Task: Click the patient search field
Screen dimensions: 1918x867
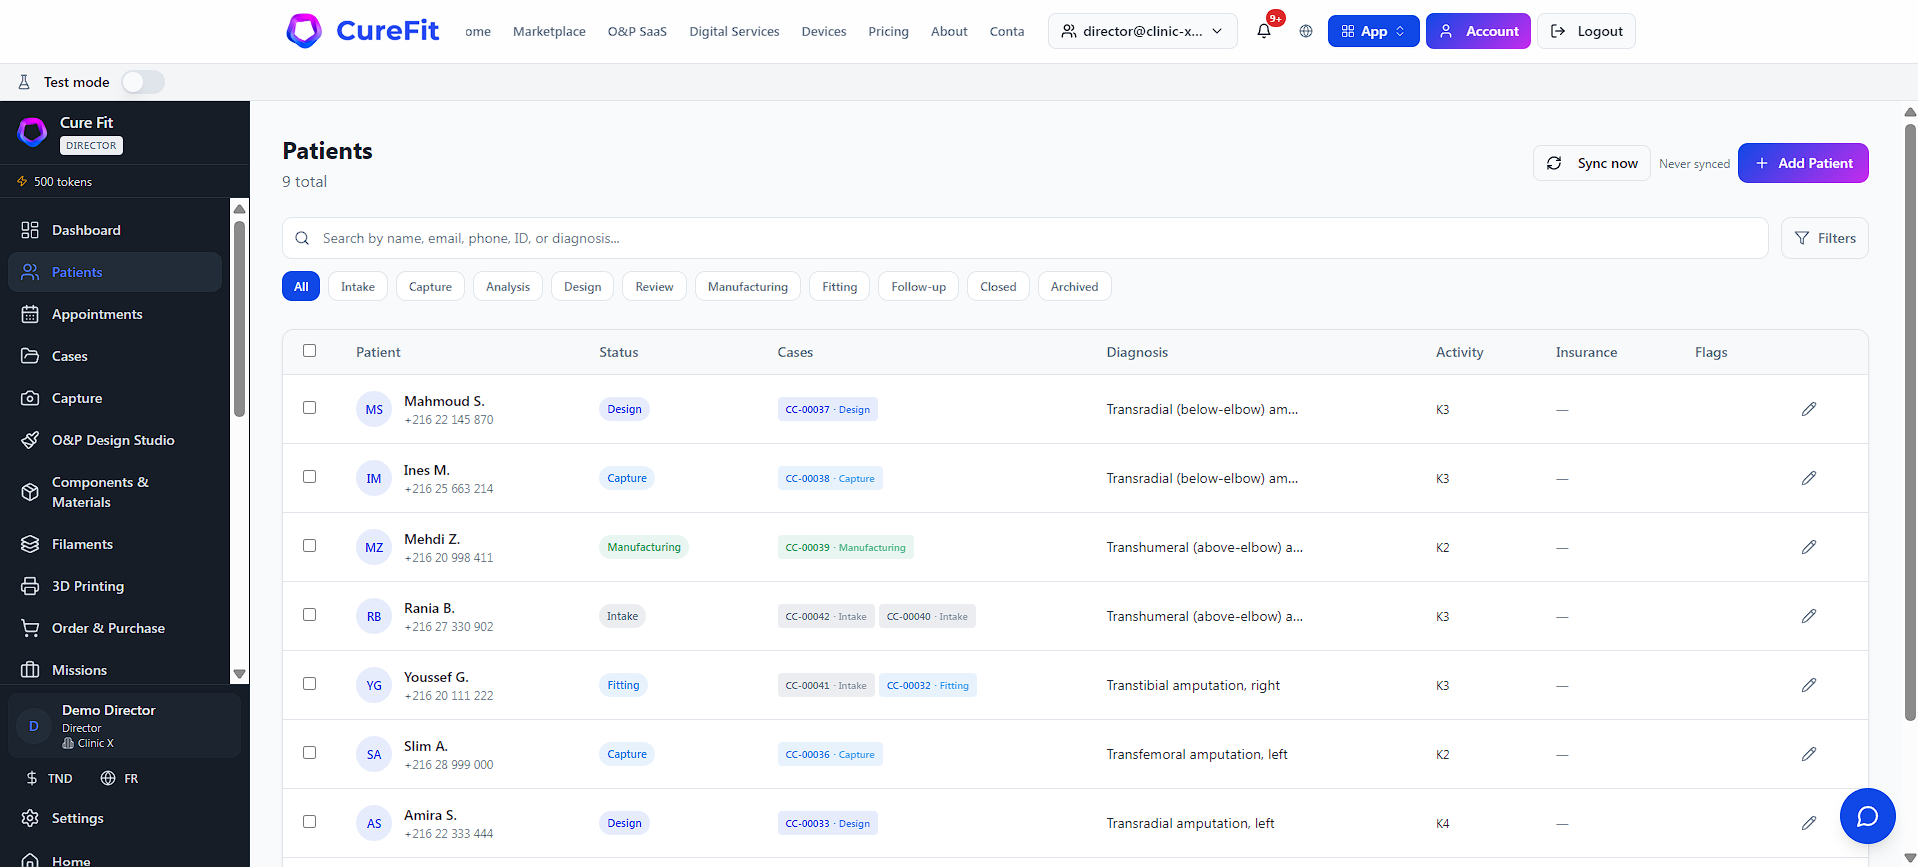Action: coord(1025,238)
